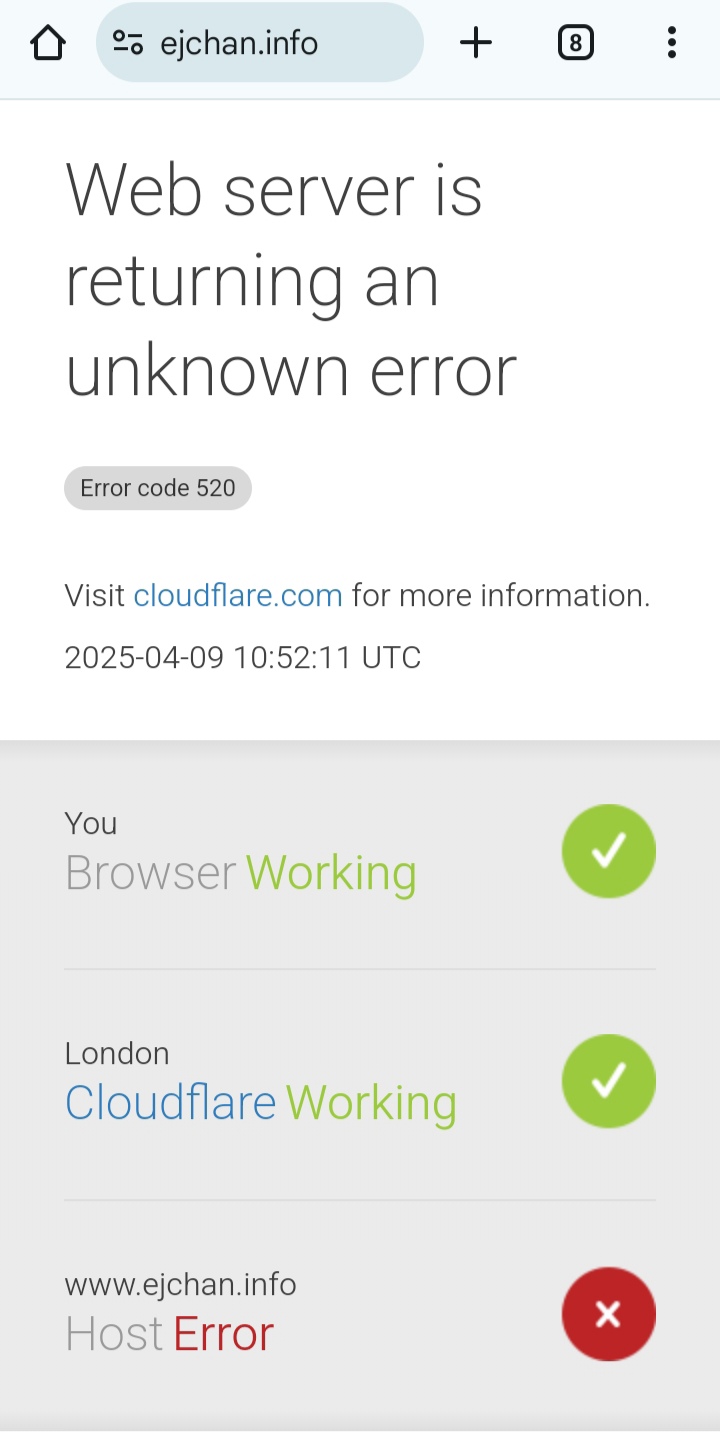The image size is (720, 1432).
Task: Click the error timestamp 2025-04-09 text
Action: [243, 657]
